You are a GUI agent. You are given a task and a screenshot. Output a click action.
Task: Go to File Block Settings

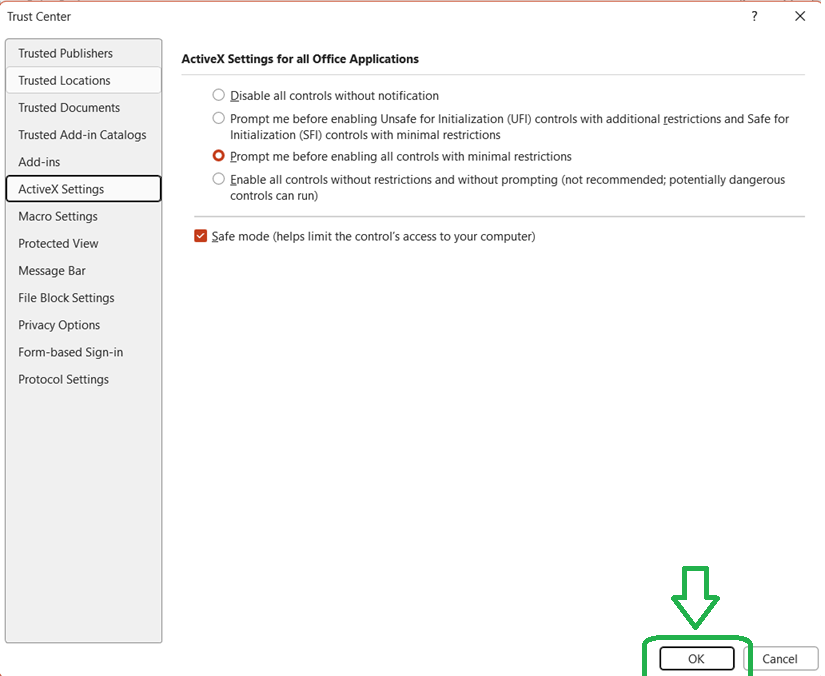point(84,298)
